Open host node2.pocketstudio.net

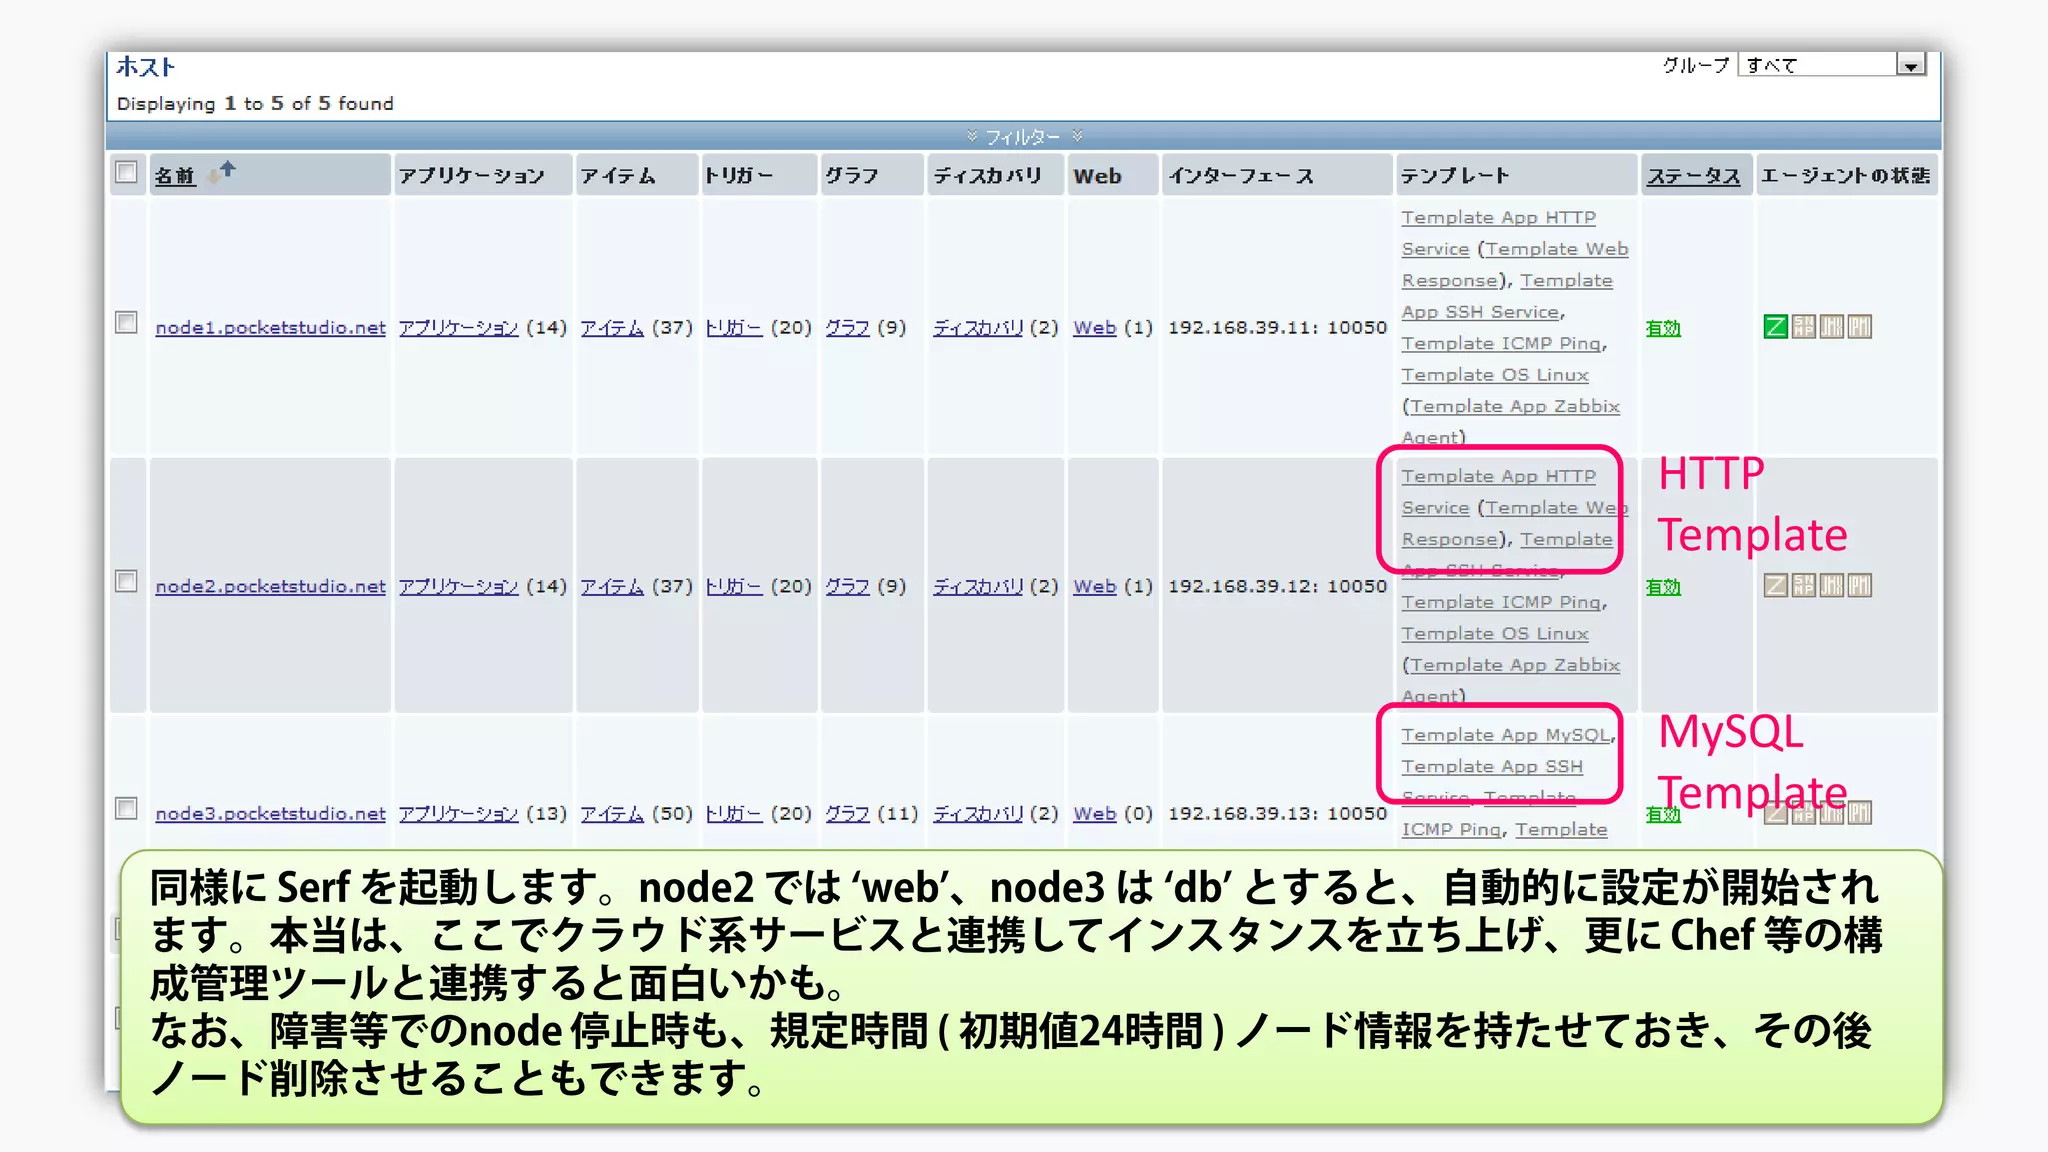pyautogui.click(x=270, y=586)
